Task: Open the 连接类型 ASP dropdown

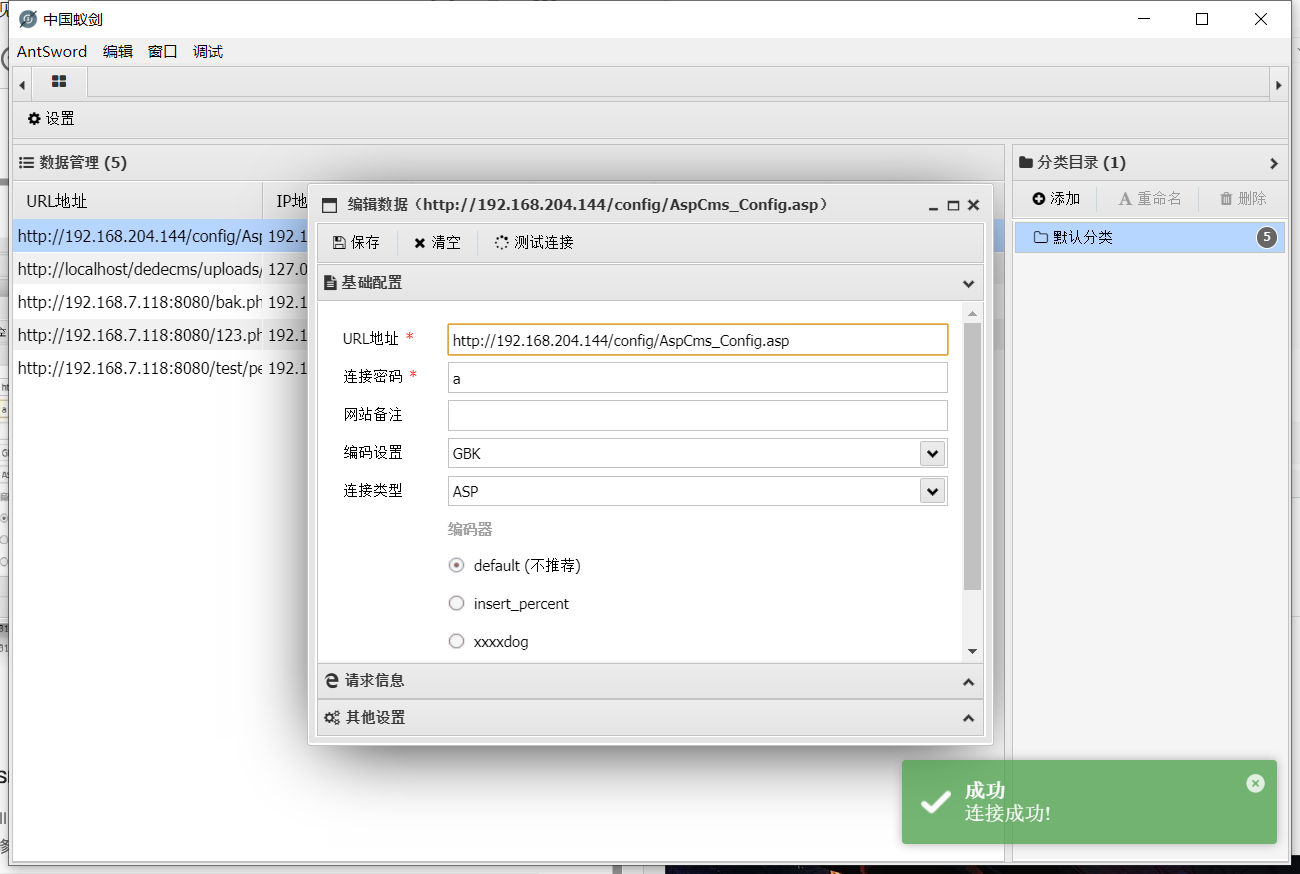Action: coord(932,492)
